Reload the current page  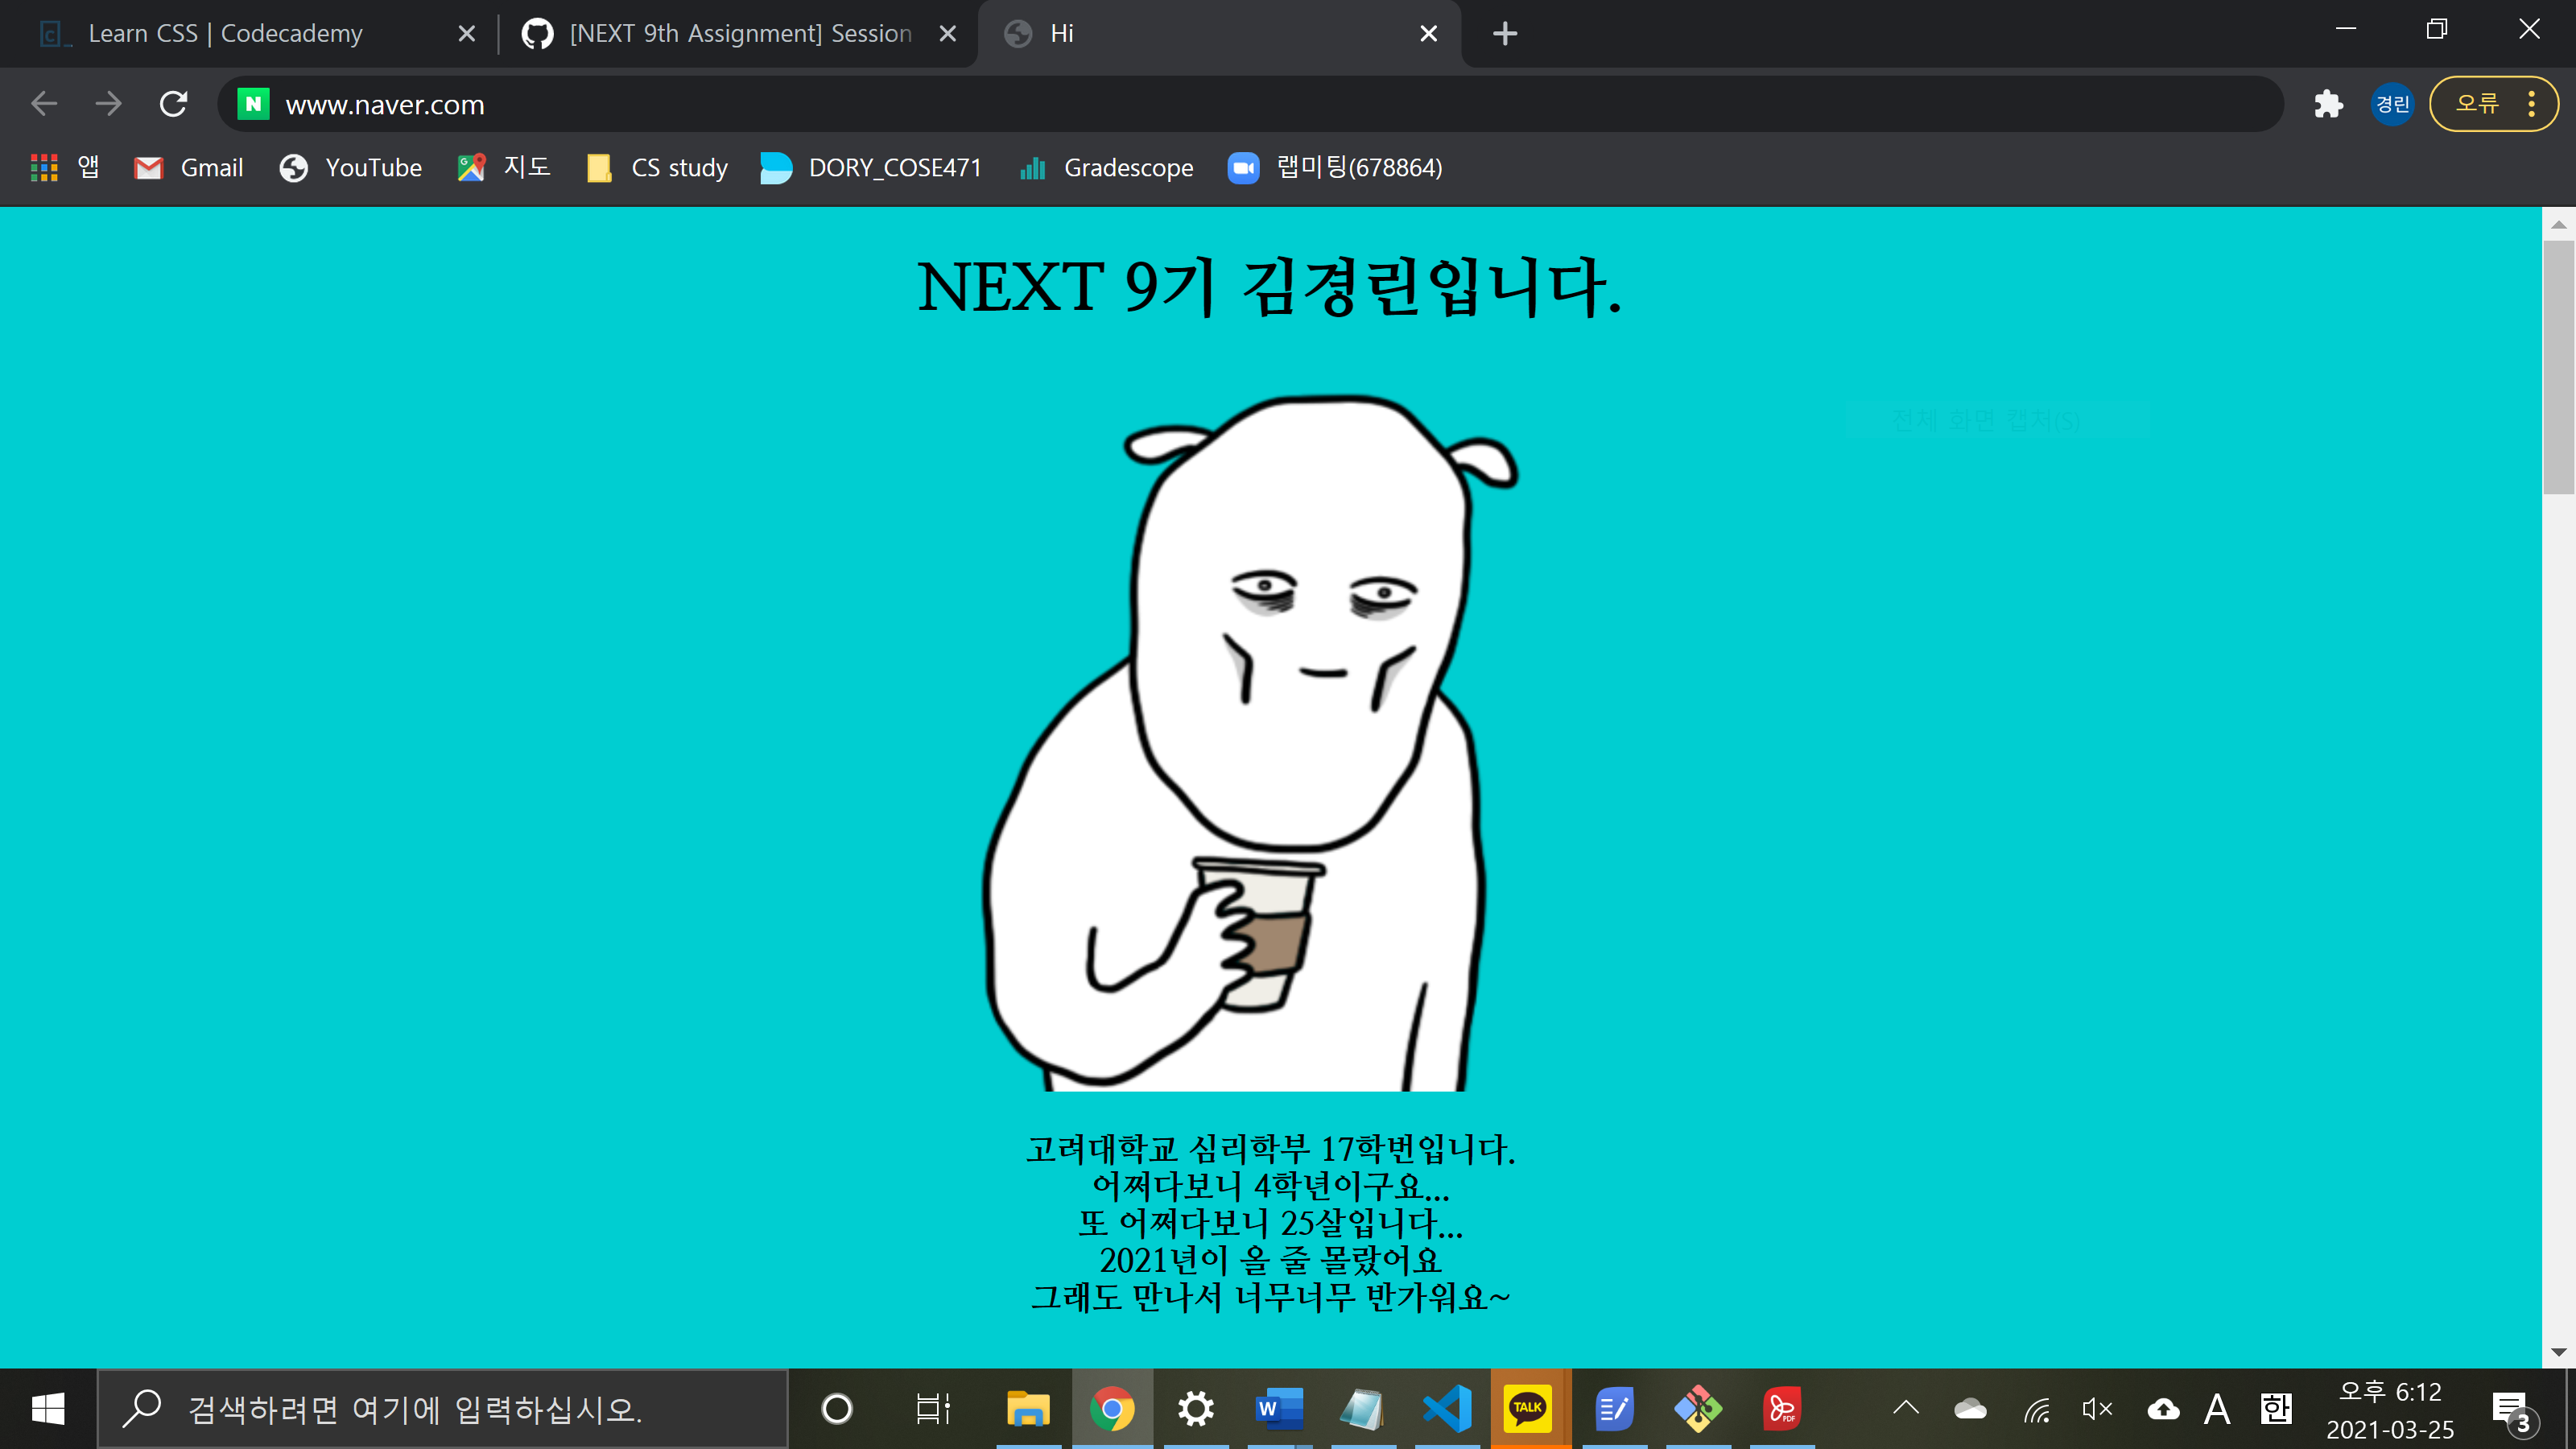pyautogui.click(x=173, y=103)
